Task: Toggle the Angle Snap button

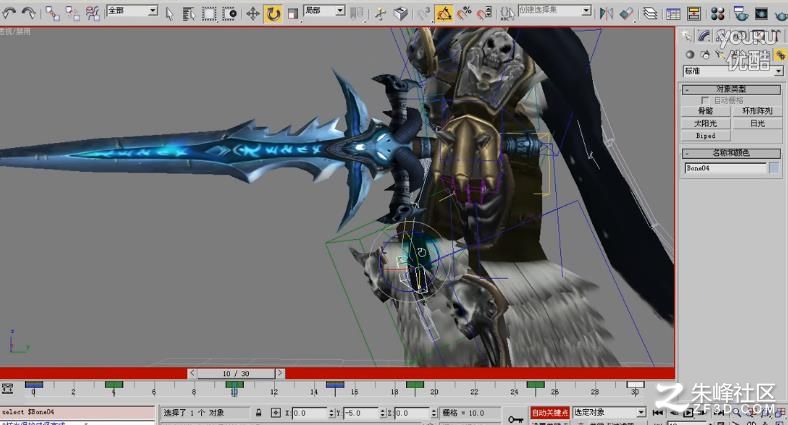Action: (444, 14)
